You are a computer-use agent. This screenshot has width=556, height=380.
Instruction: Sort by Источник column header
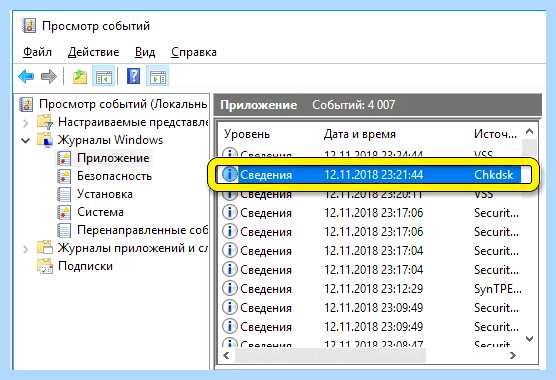coord(495,134)
